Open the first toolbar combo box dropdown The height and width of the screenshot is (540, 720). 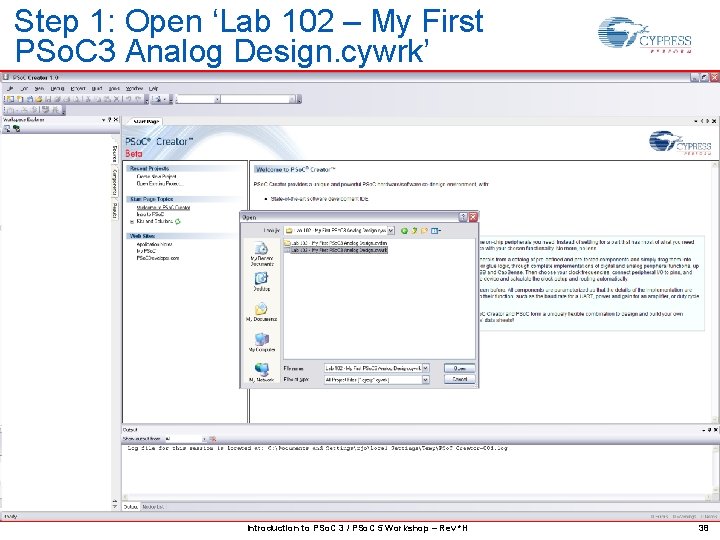point(217,99)
